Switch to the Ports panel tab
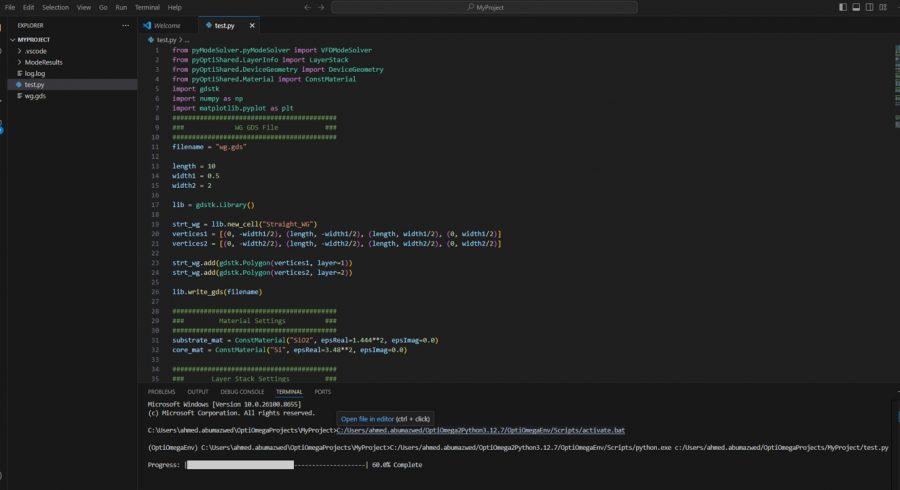The width and height of the screenshot is (900, 490). (323, 392)
